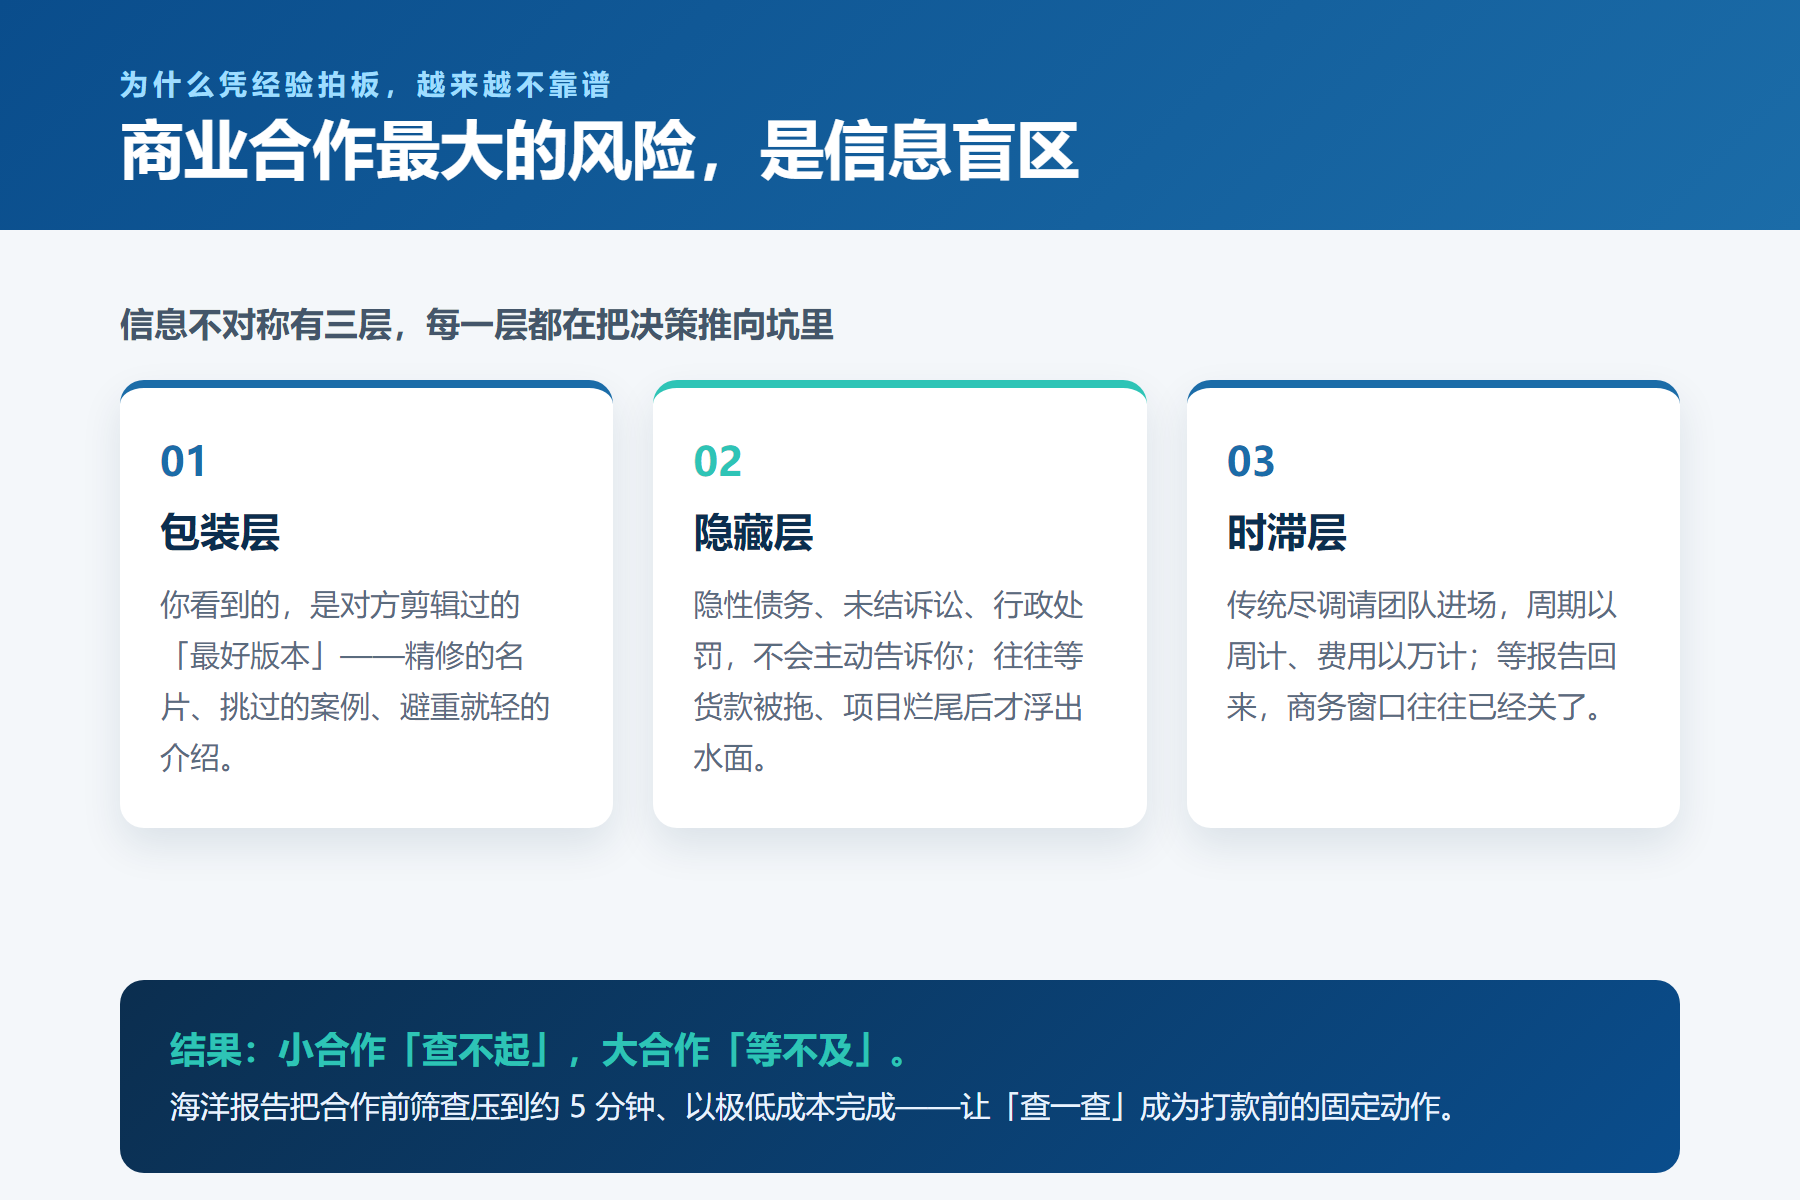
Task: Click the number "03" on the third card
Action: (1251, 461)
